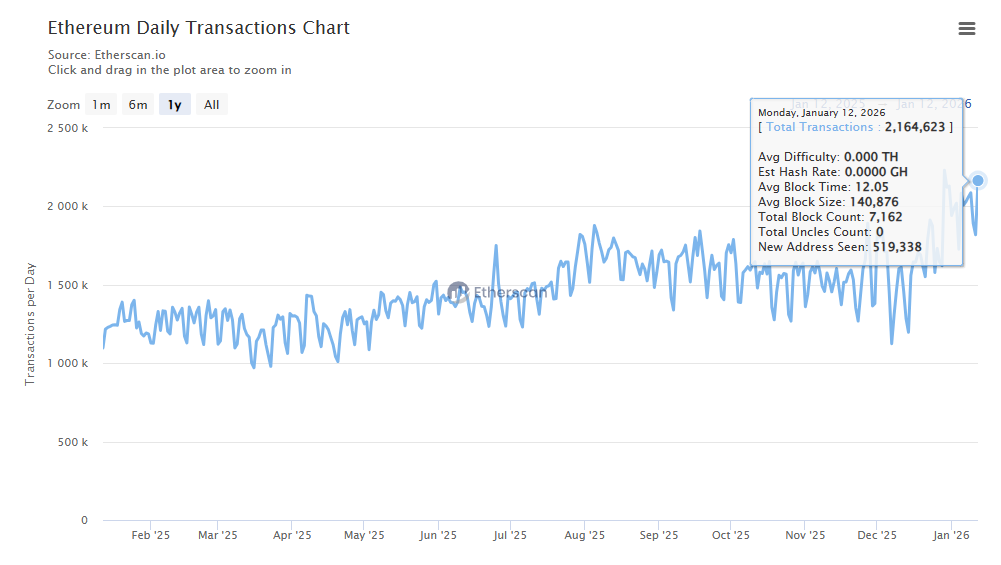The image size is (1001, 565).
Task: Click the Aug '25 x-axis label
Action: (x=584, y=536)
